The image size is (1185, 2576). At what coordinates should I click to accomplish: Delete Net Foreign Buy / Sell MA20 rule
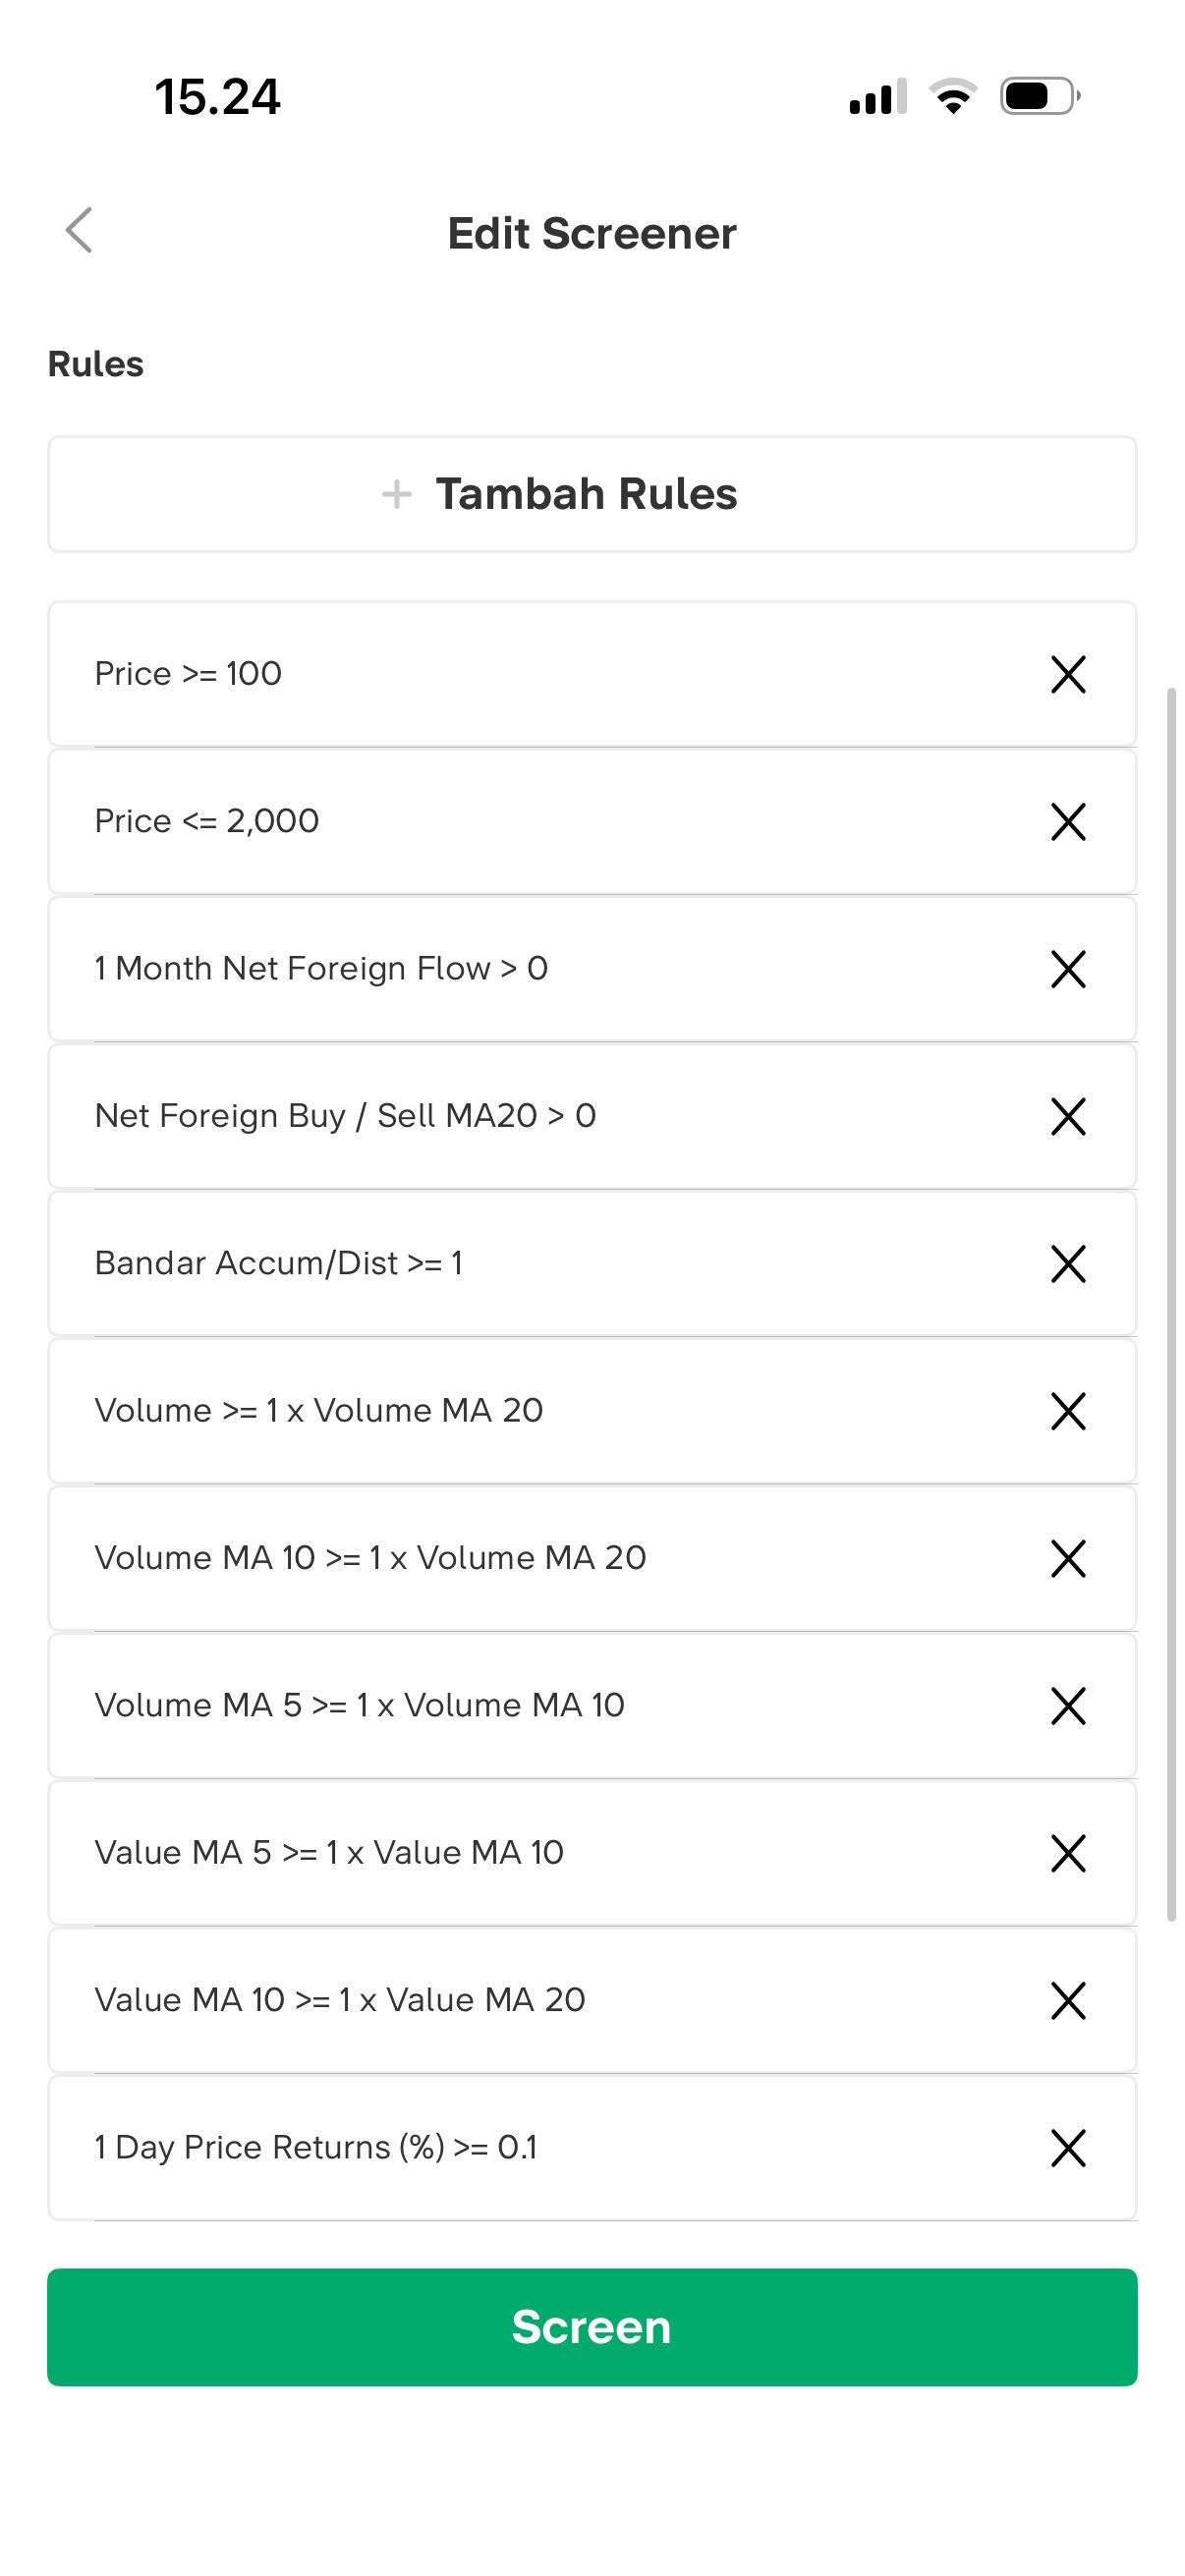(x=1068, y=1116)
